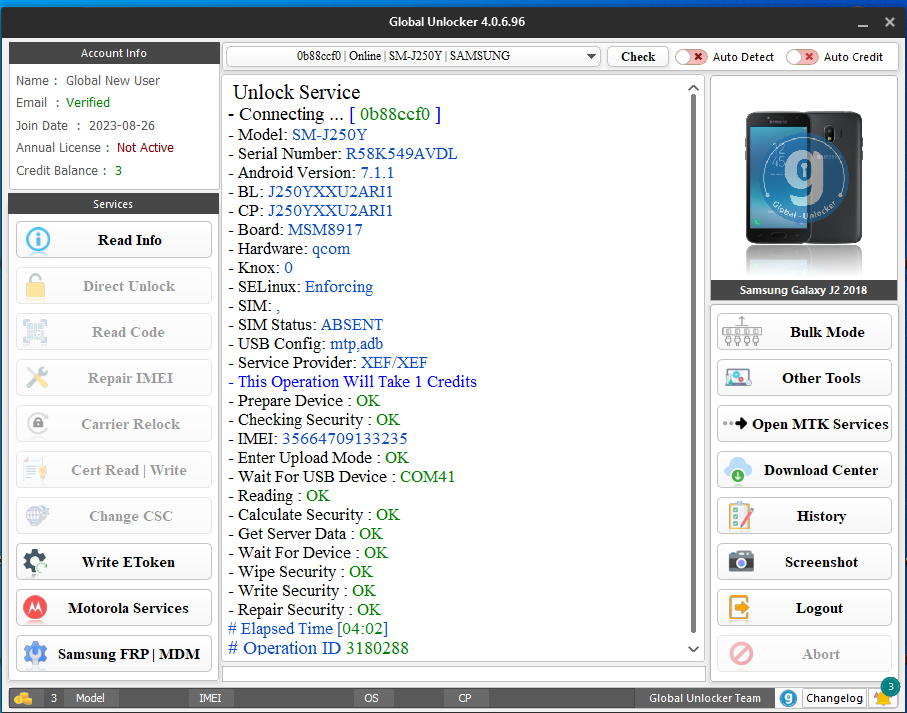
Task: Open the connected device dropdown list
Action: click(591, 56)
